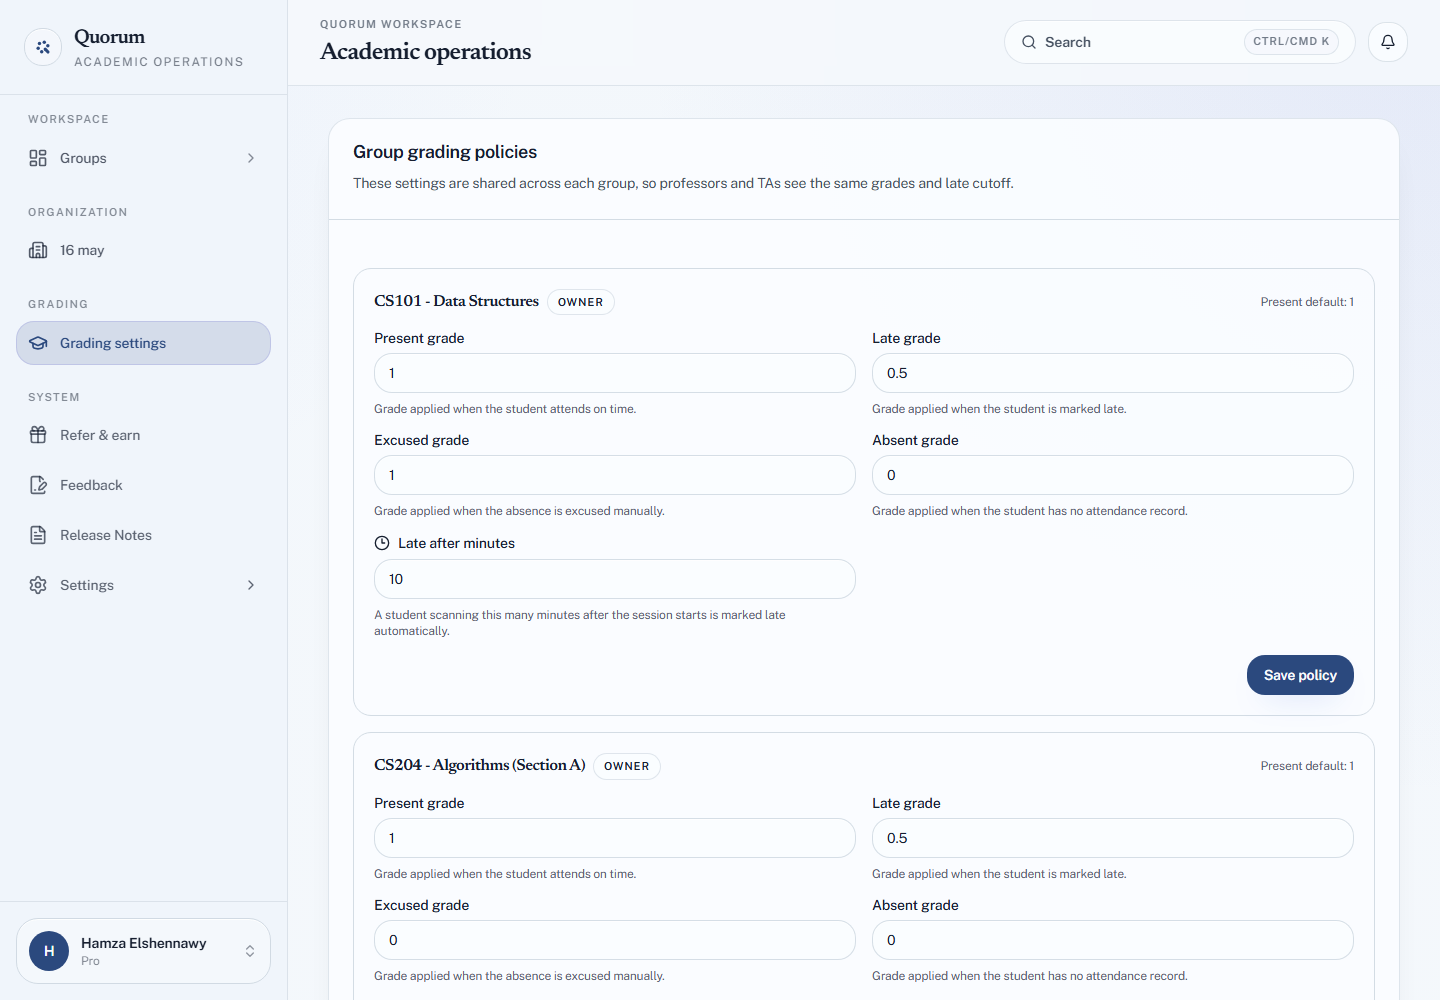Open notifications with the bell icon
The width and height of the screenshot is (1440, 1000).
tap(1388, 42)
